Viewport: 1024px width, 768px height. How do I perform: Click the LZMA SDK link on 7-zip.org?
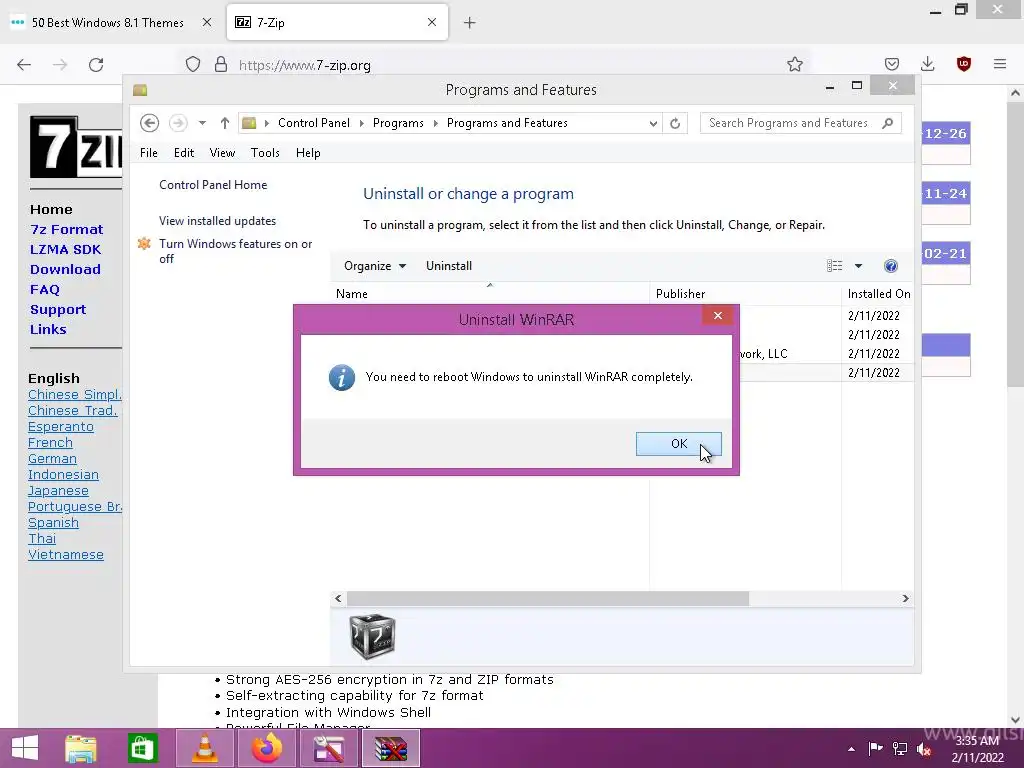65,249
